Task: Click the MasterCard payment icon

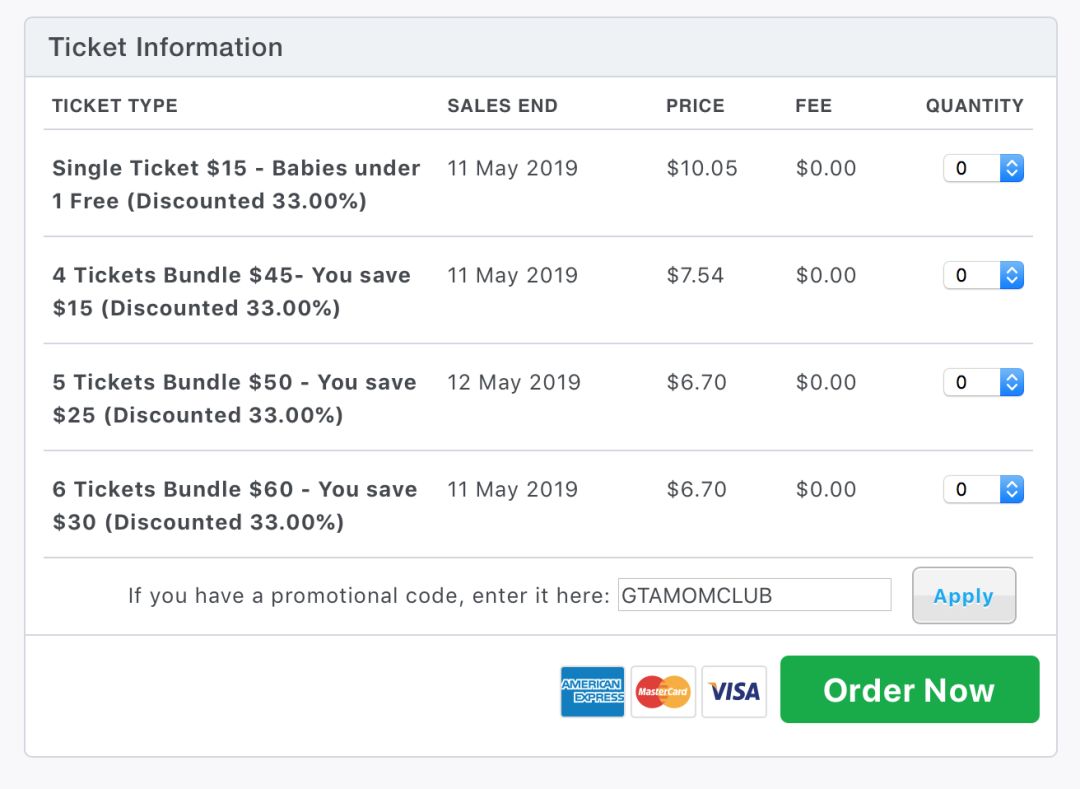Action: point(663,691)
